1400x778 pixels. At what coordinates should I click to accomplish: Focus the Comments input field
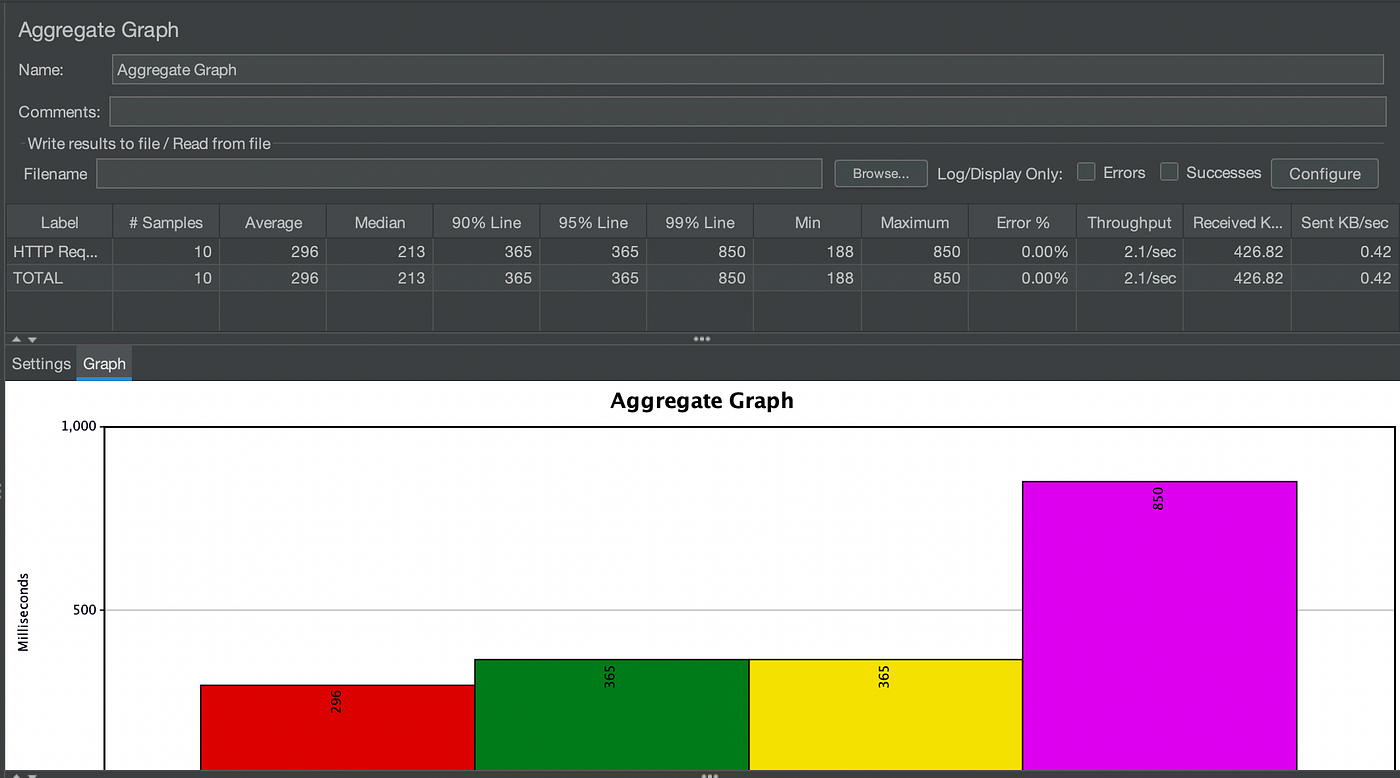pos(748,111)
